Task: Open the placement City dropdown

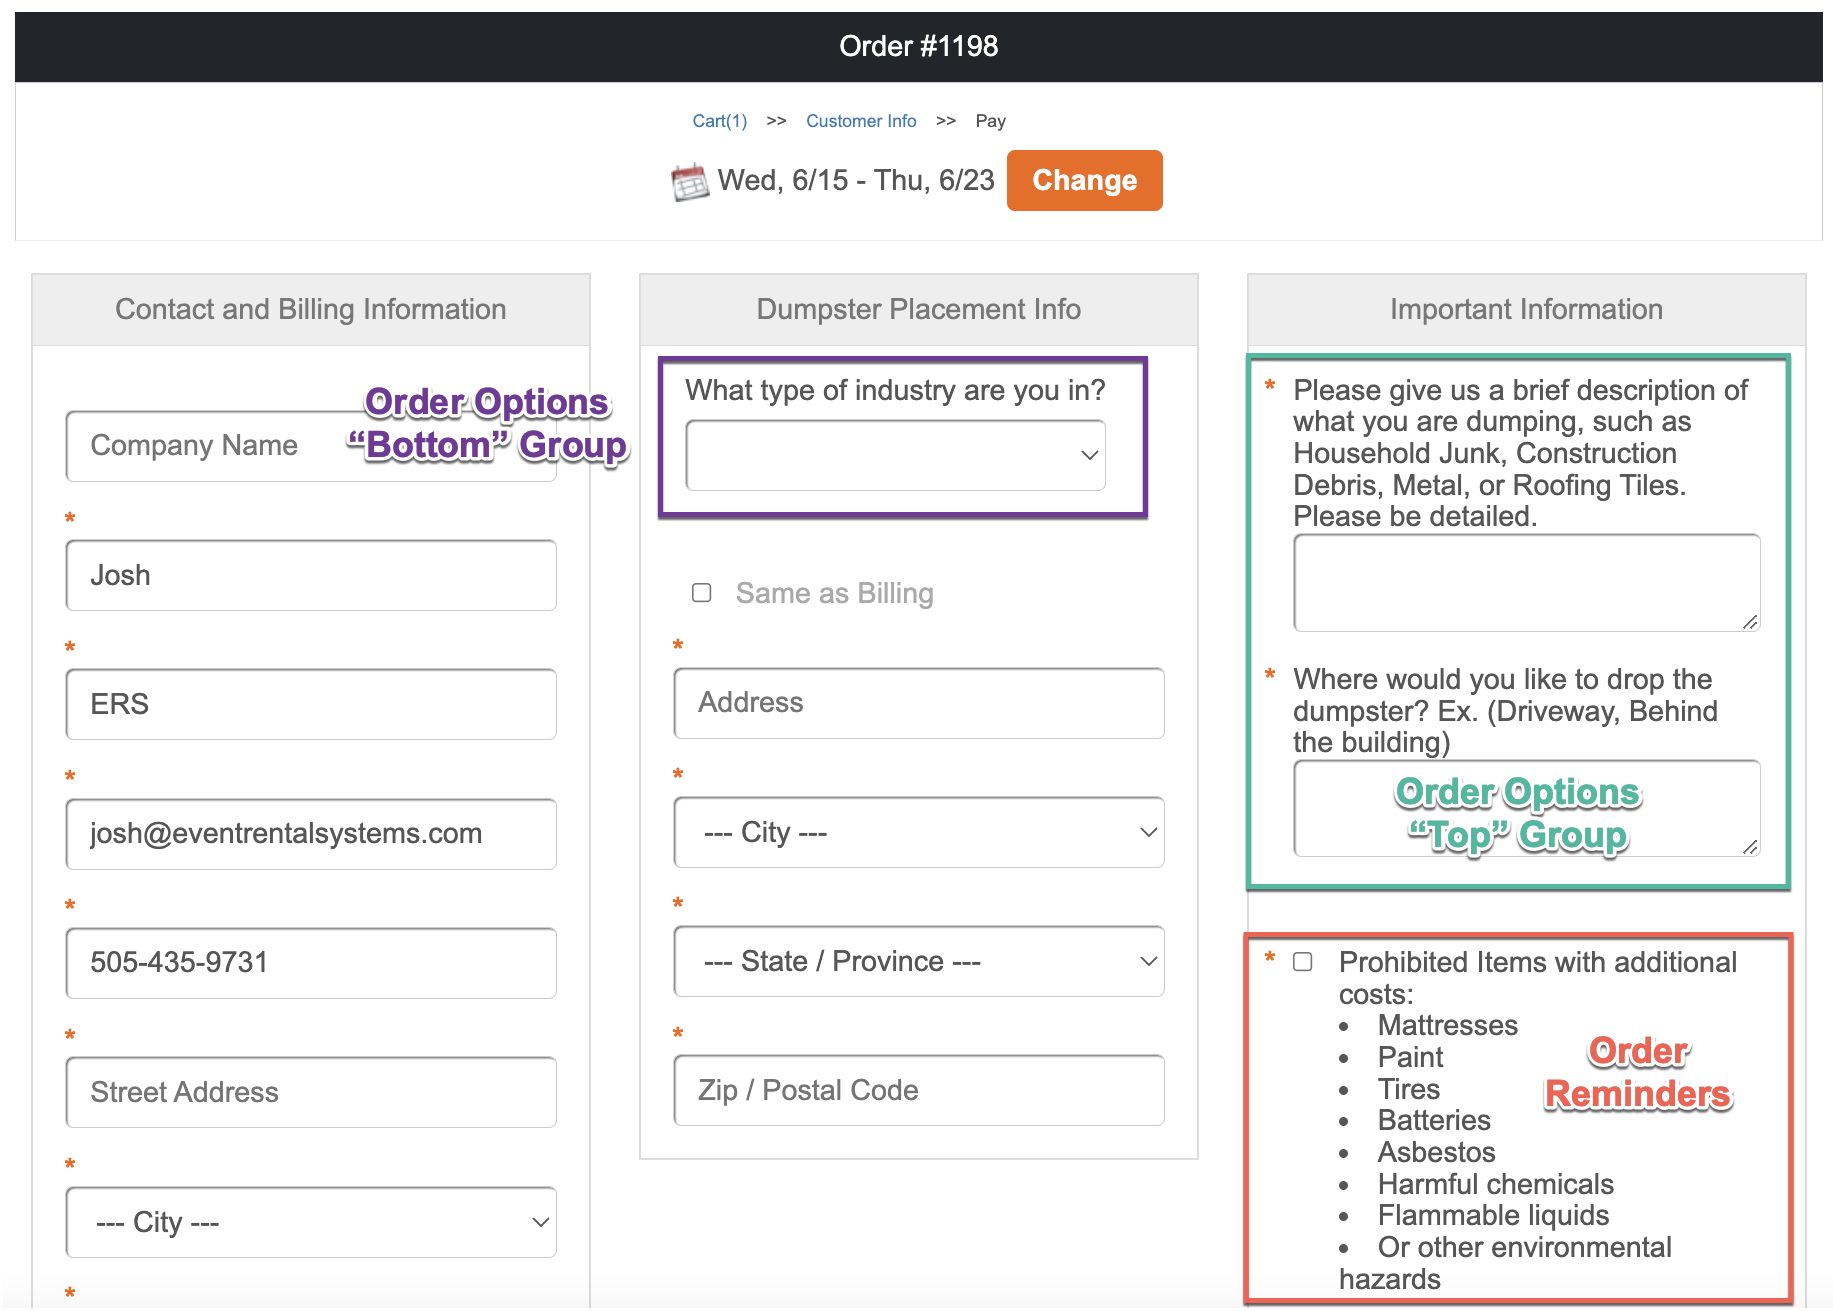Action: point(918,832)
